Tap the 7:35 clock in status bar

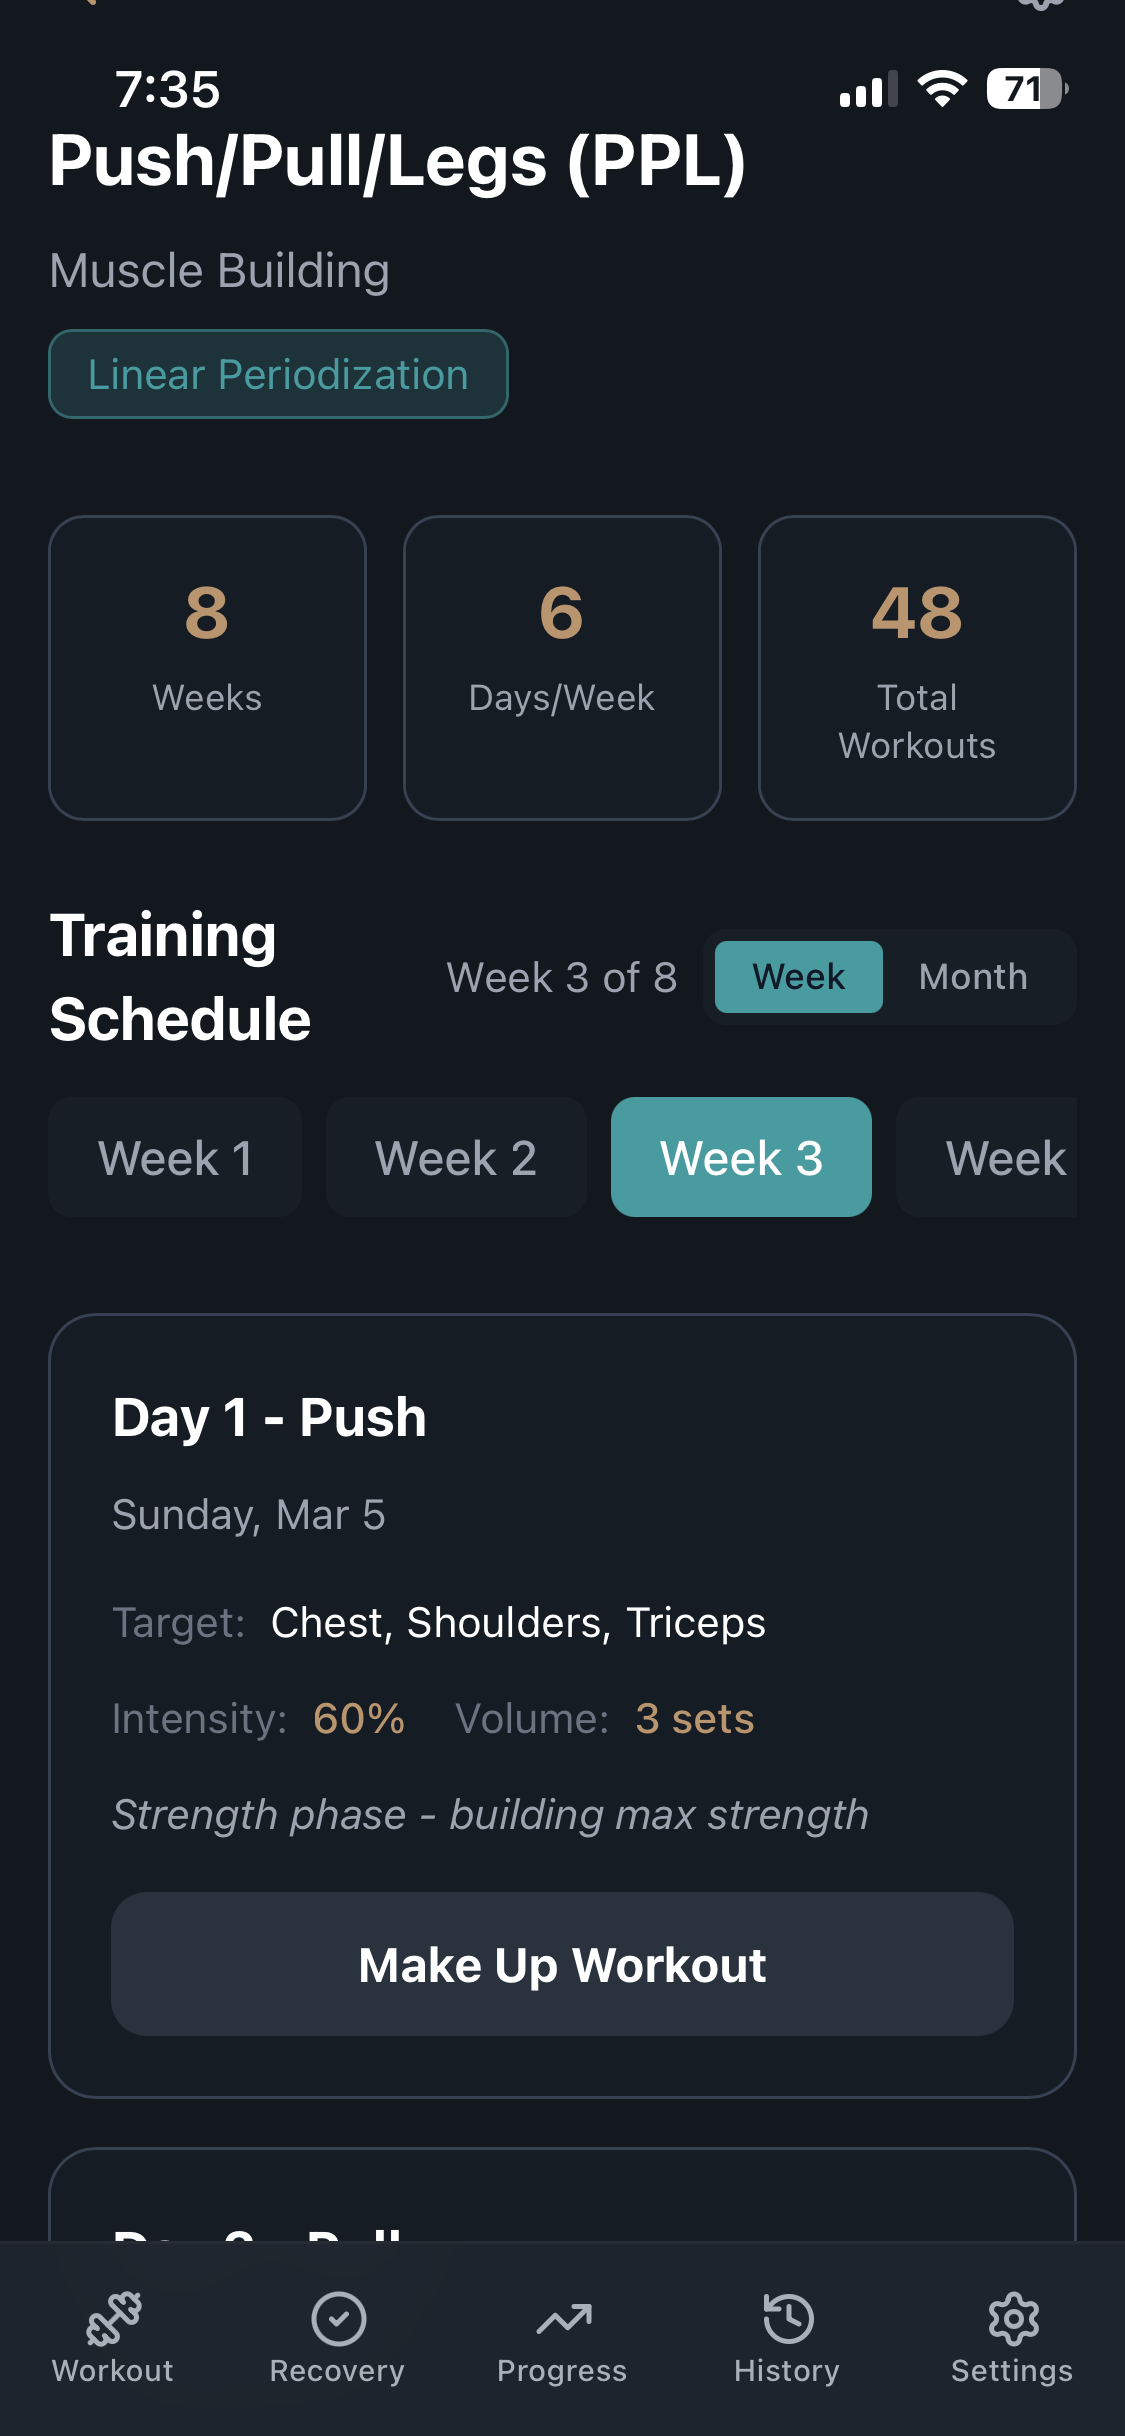click(x=166, y=90)
